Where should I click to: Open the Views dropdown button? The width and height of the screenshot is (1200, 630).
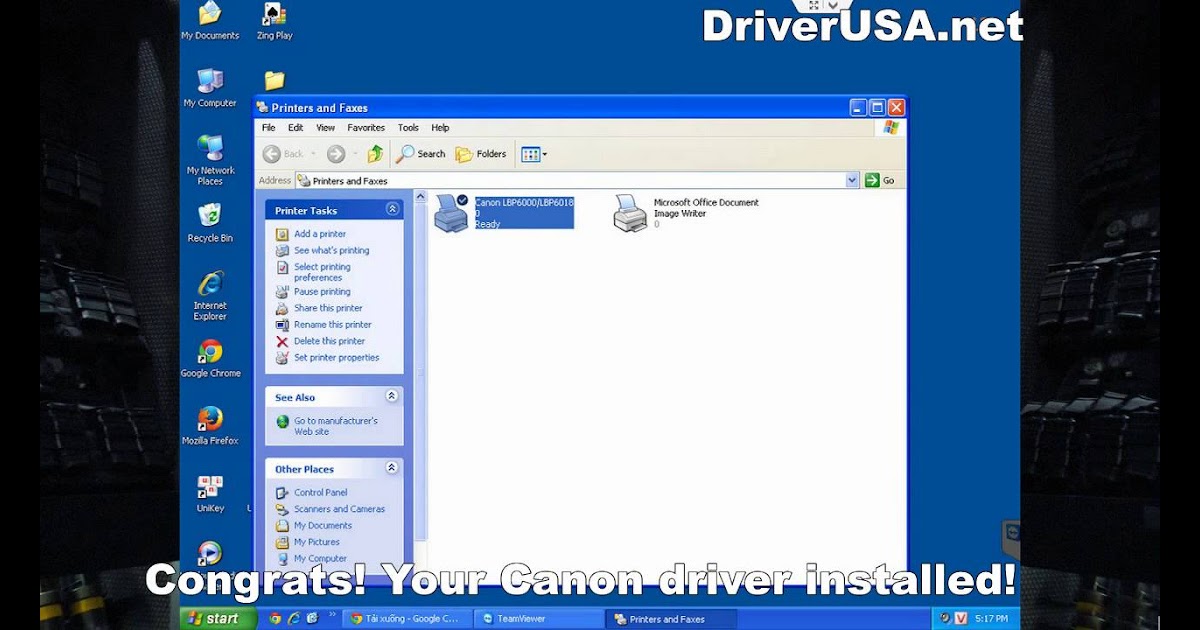click(534, 154)
